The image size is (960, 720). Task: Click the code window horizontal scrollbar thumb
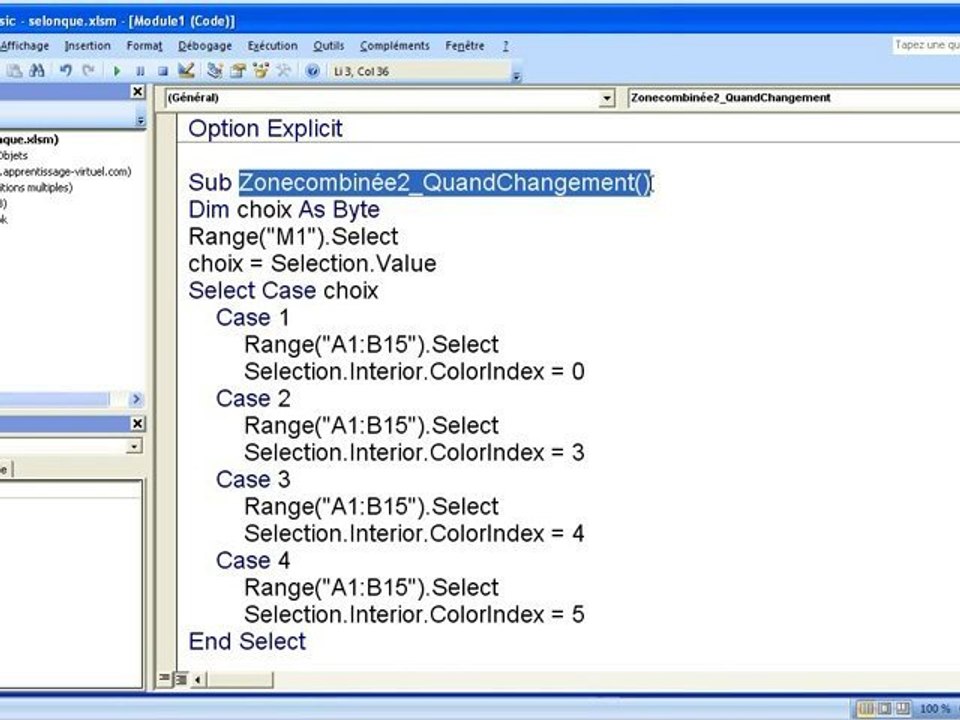[239, 680]
